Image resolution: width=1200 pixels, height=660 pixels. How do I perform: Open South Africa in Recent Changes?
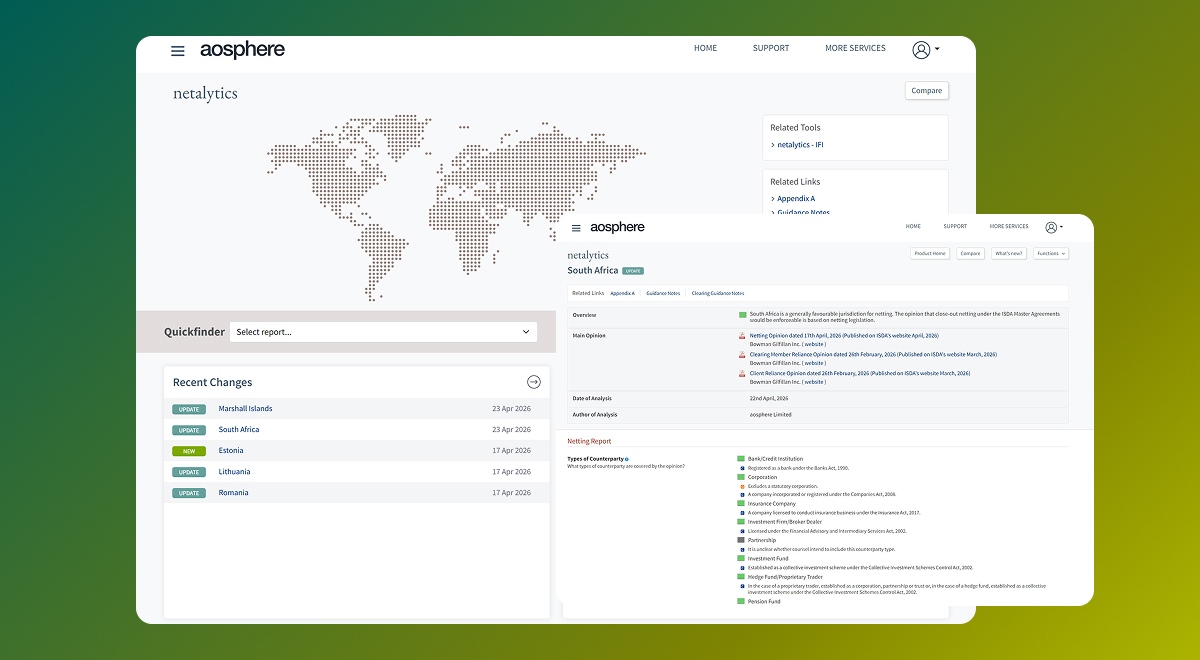(x=239, y=430)
